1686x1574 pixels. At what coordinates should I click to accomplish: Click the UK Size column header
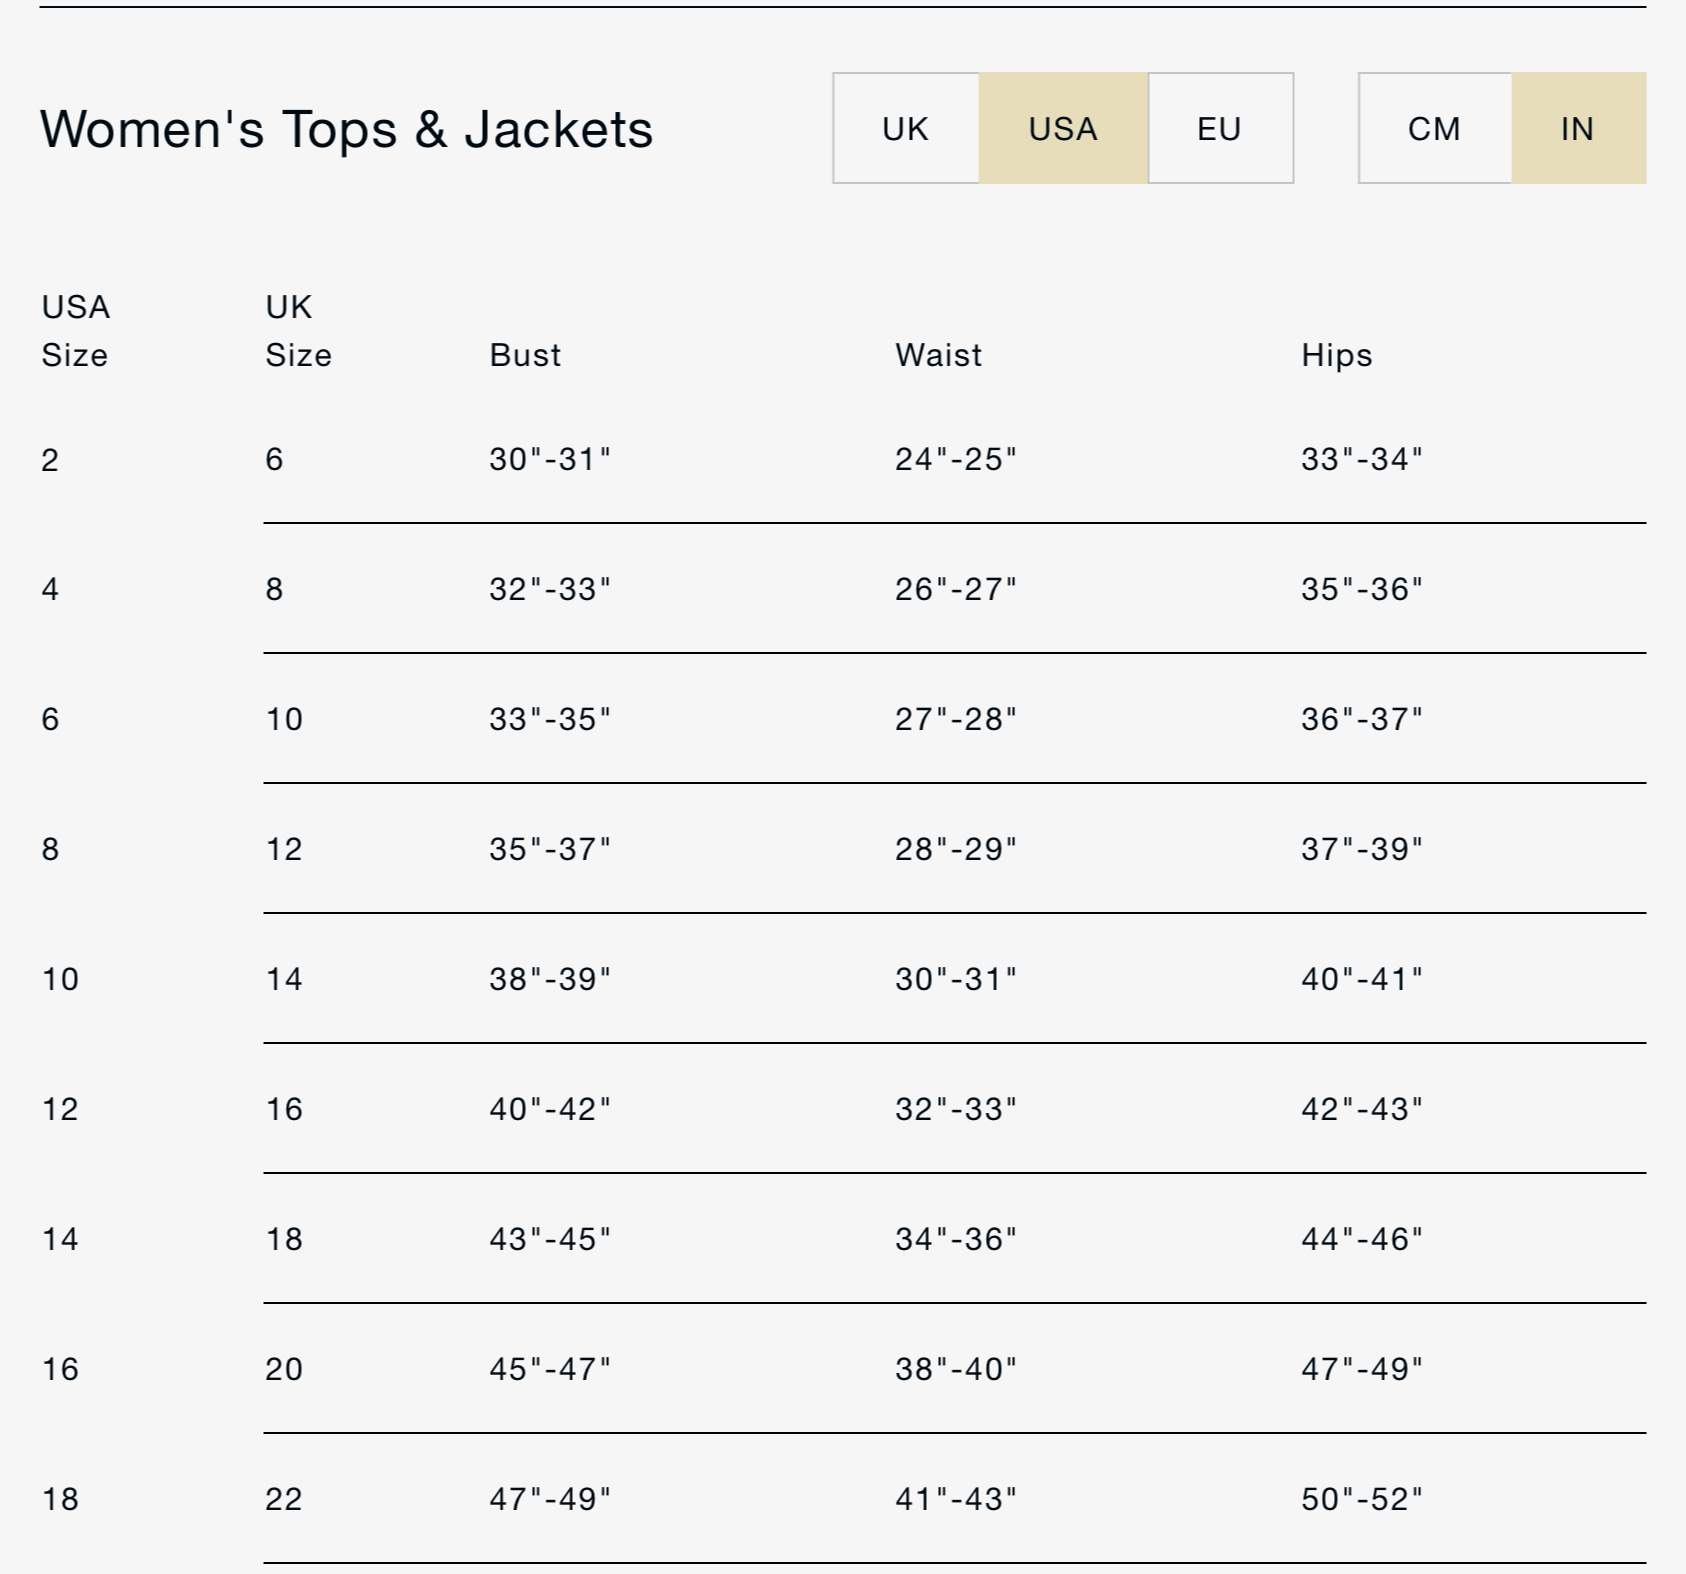[x=298, y=330]
